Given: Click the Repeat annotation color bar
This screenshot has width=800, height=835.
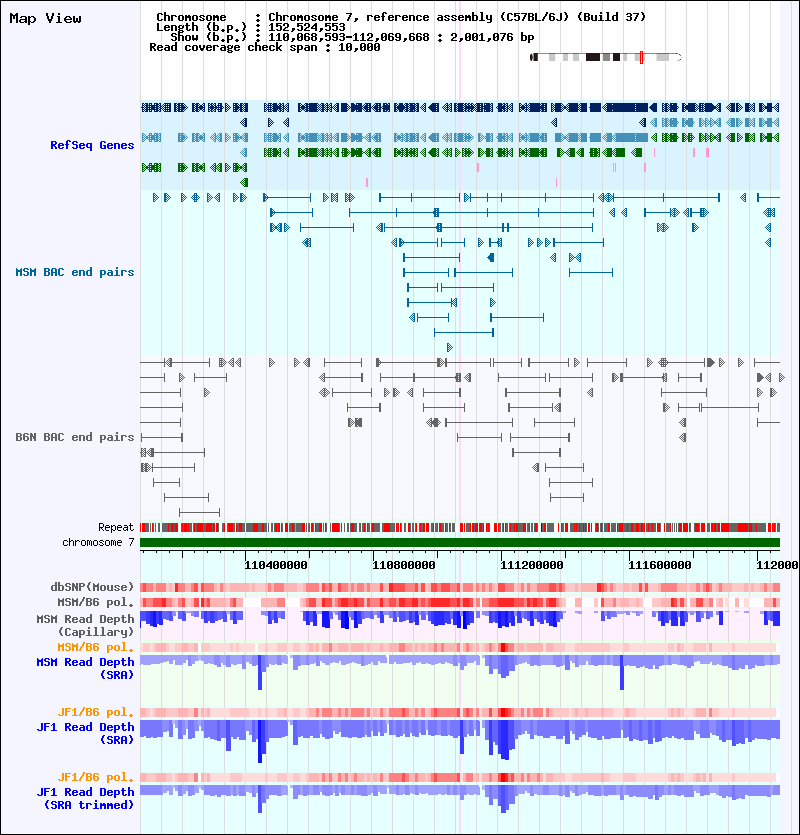Looking at the screenshot, I should (460, 528).
